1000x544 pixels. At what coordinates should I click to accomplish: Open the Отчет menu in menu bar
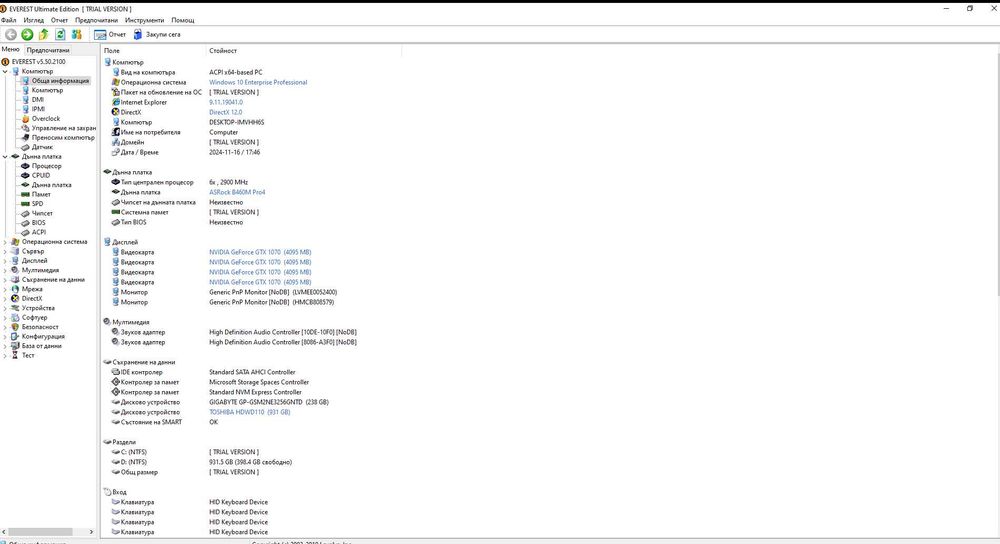(59, 20)
